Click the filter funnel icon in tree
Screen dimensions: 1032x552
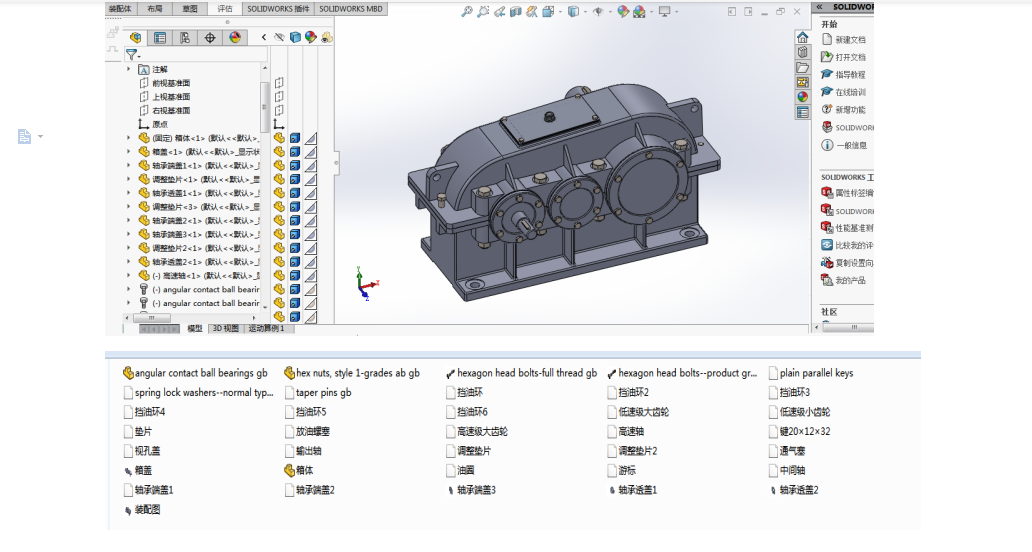tap(131, 55)
